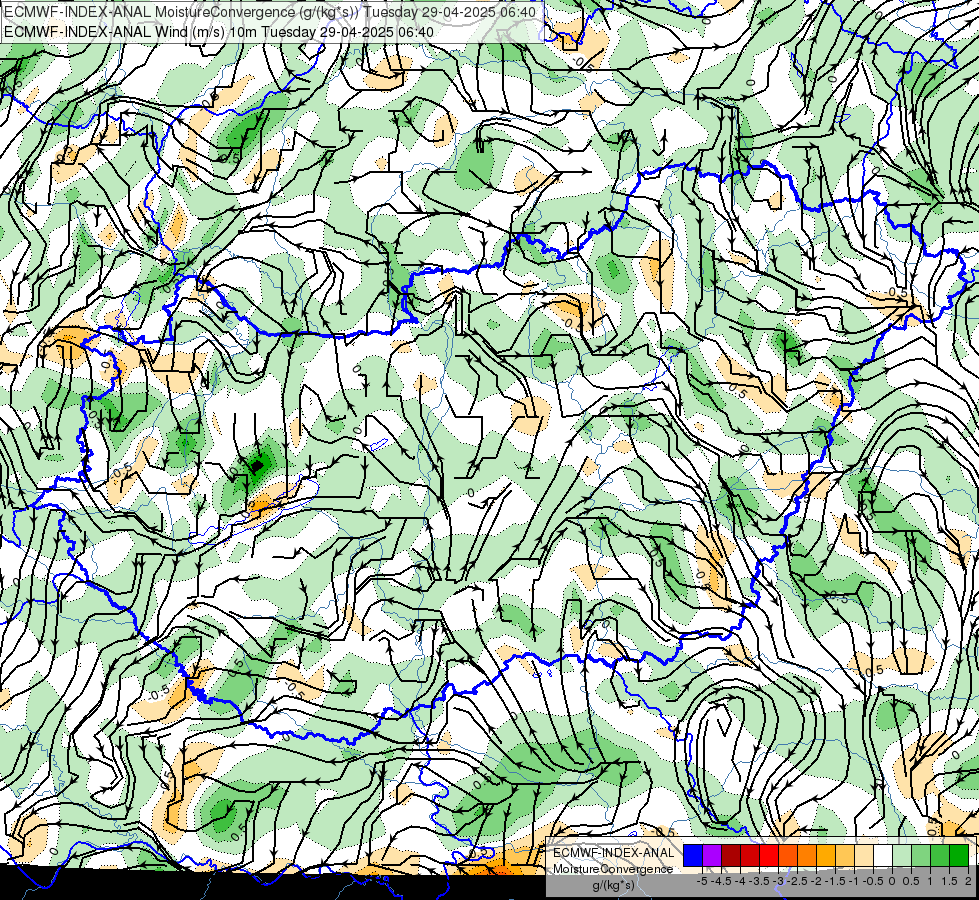Click the -5 tick label on the legend
979x900 pixels.
pos(702,881)
